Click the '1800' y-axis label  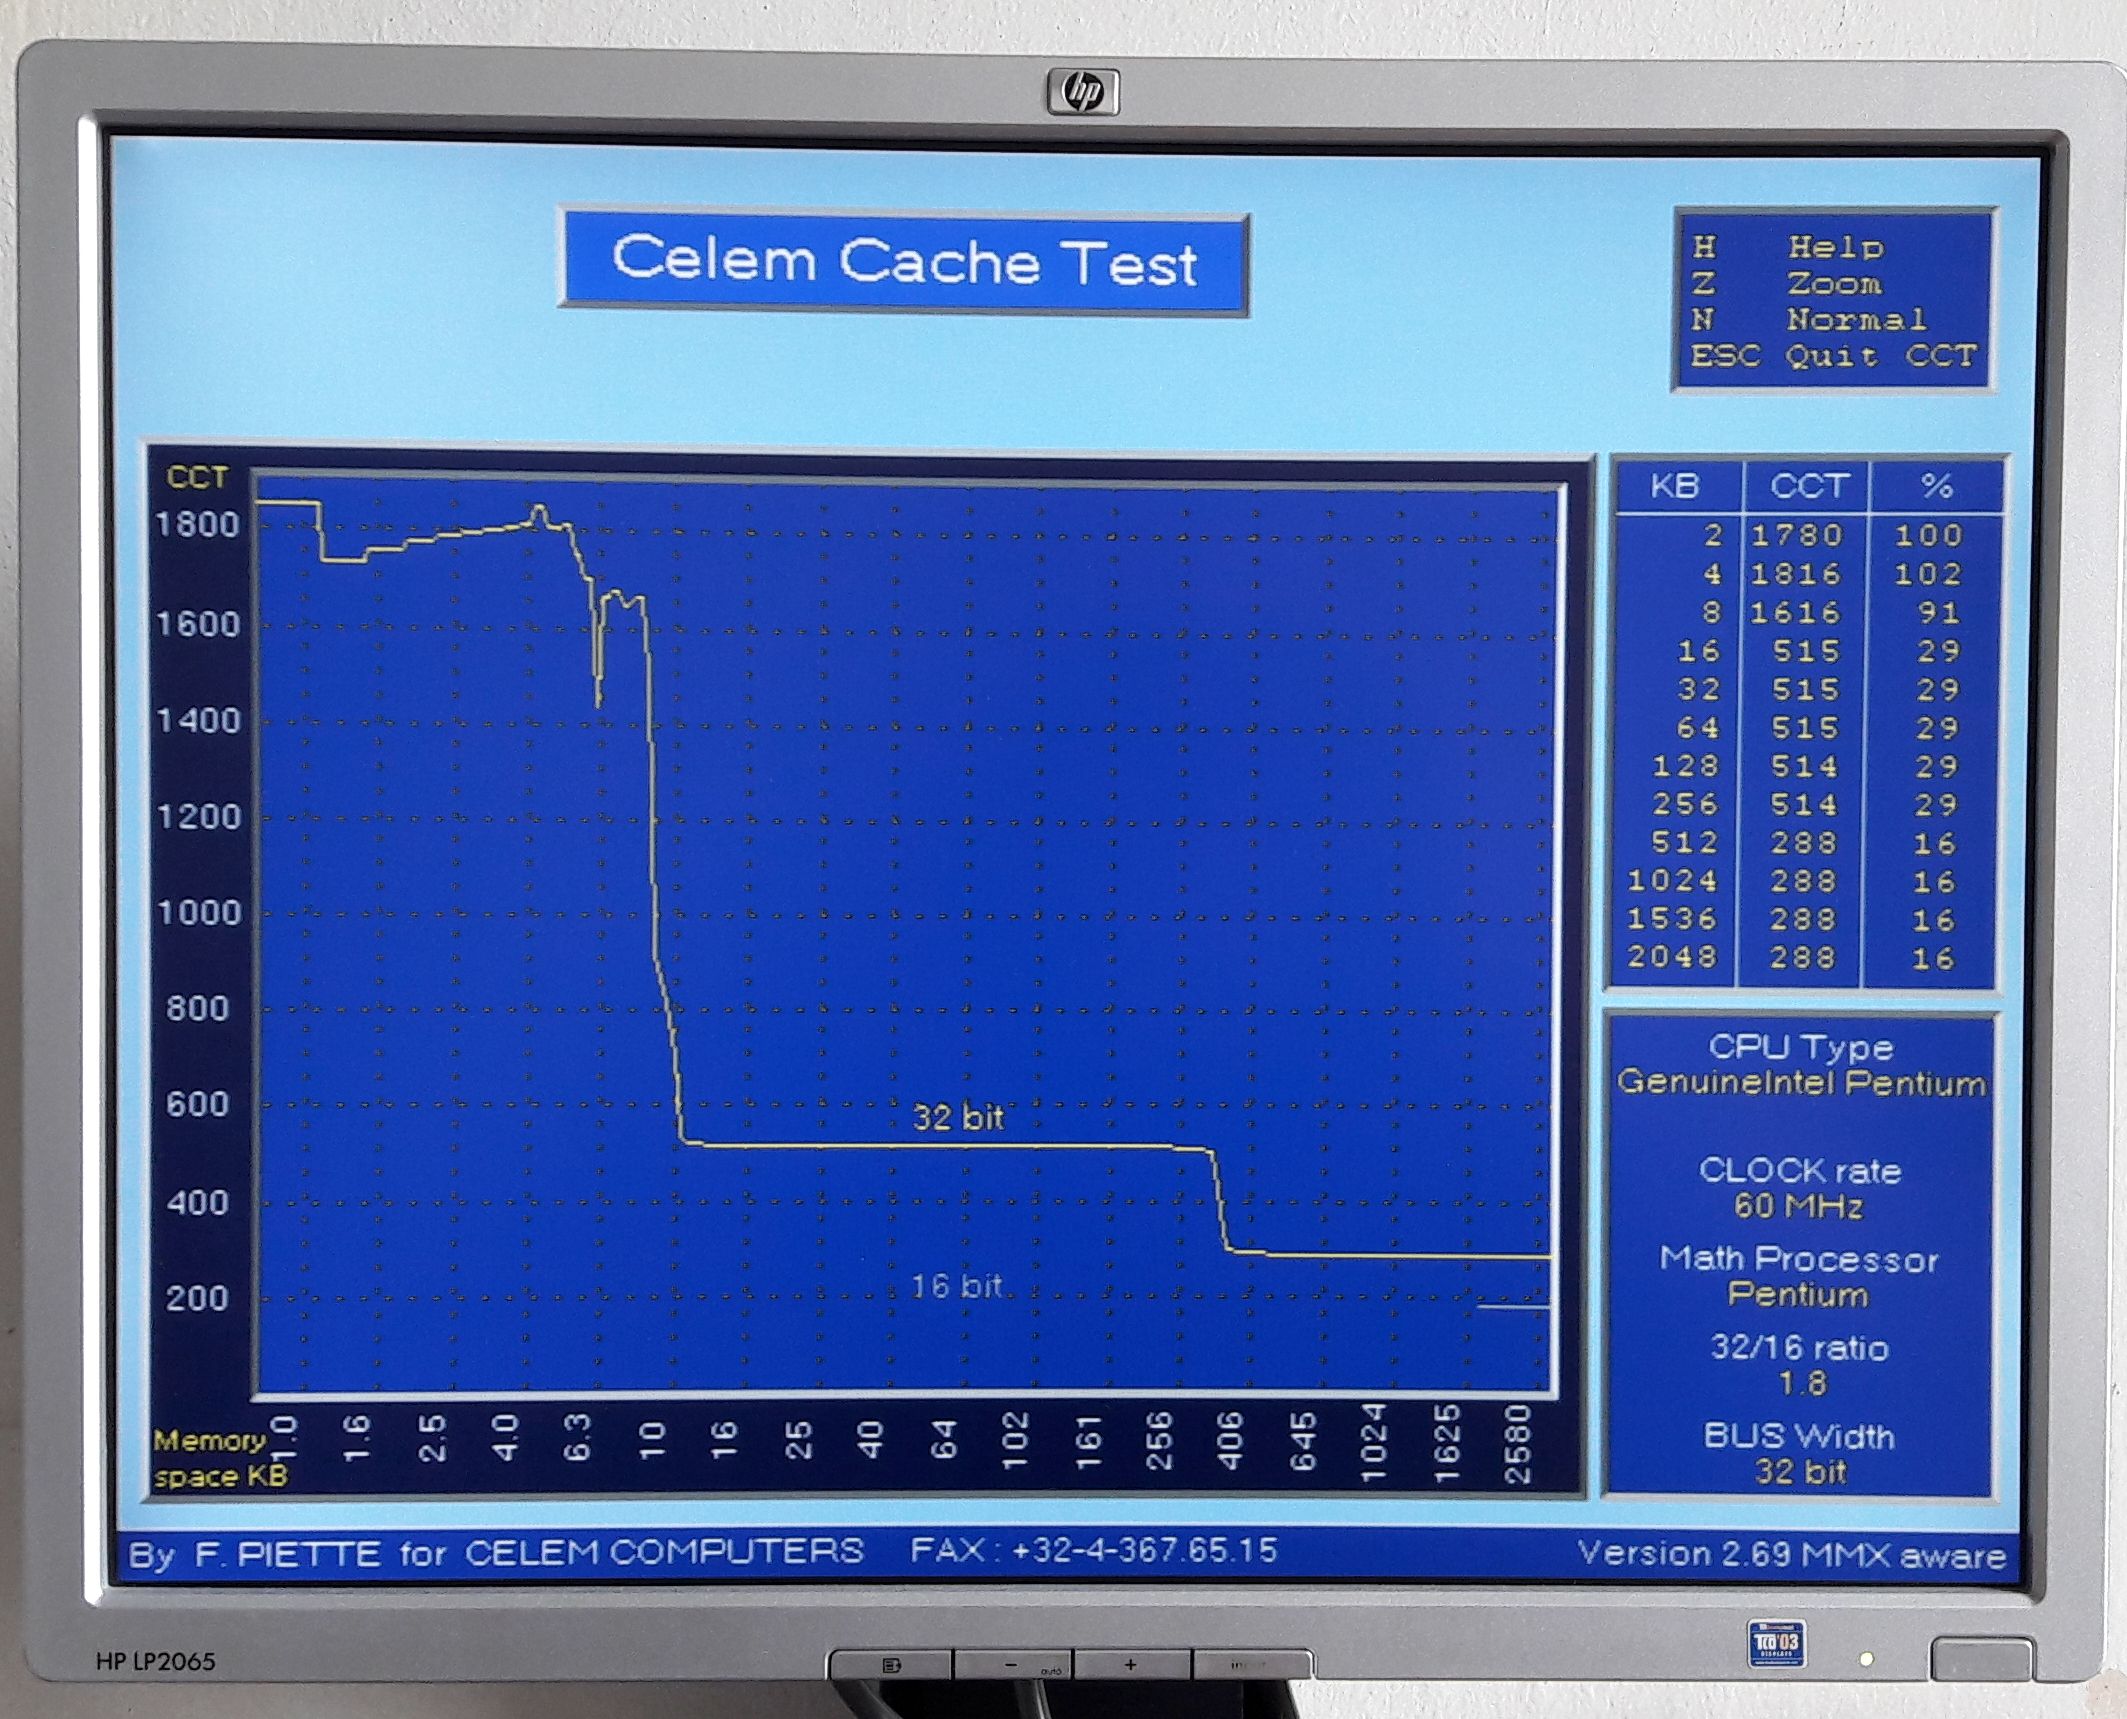(197, 525)
